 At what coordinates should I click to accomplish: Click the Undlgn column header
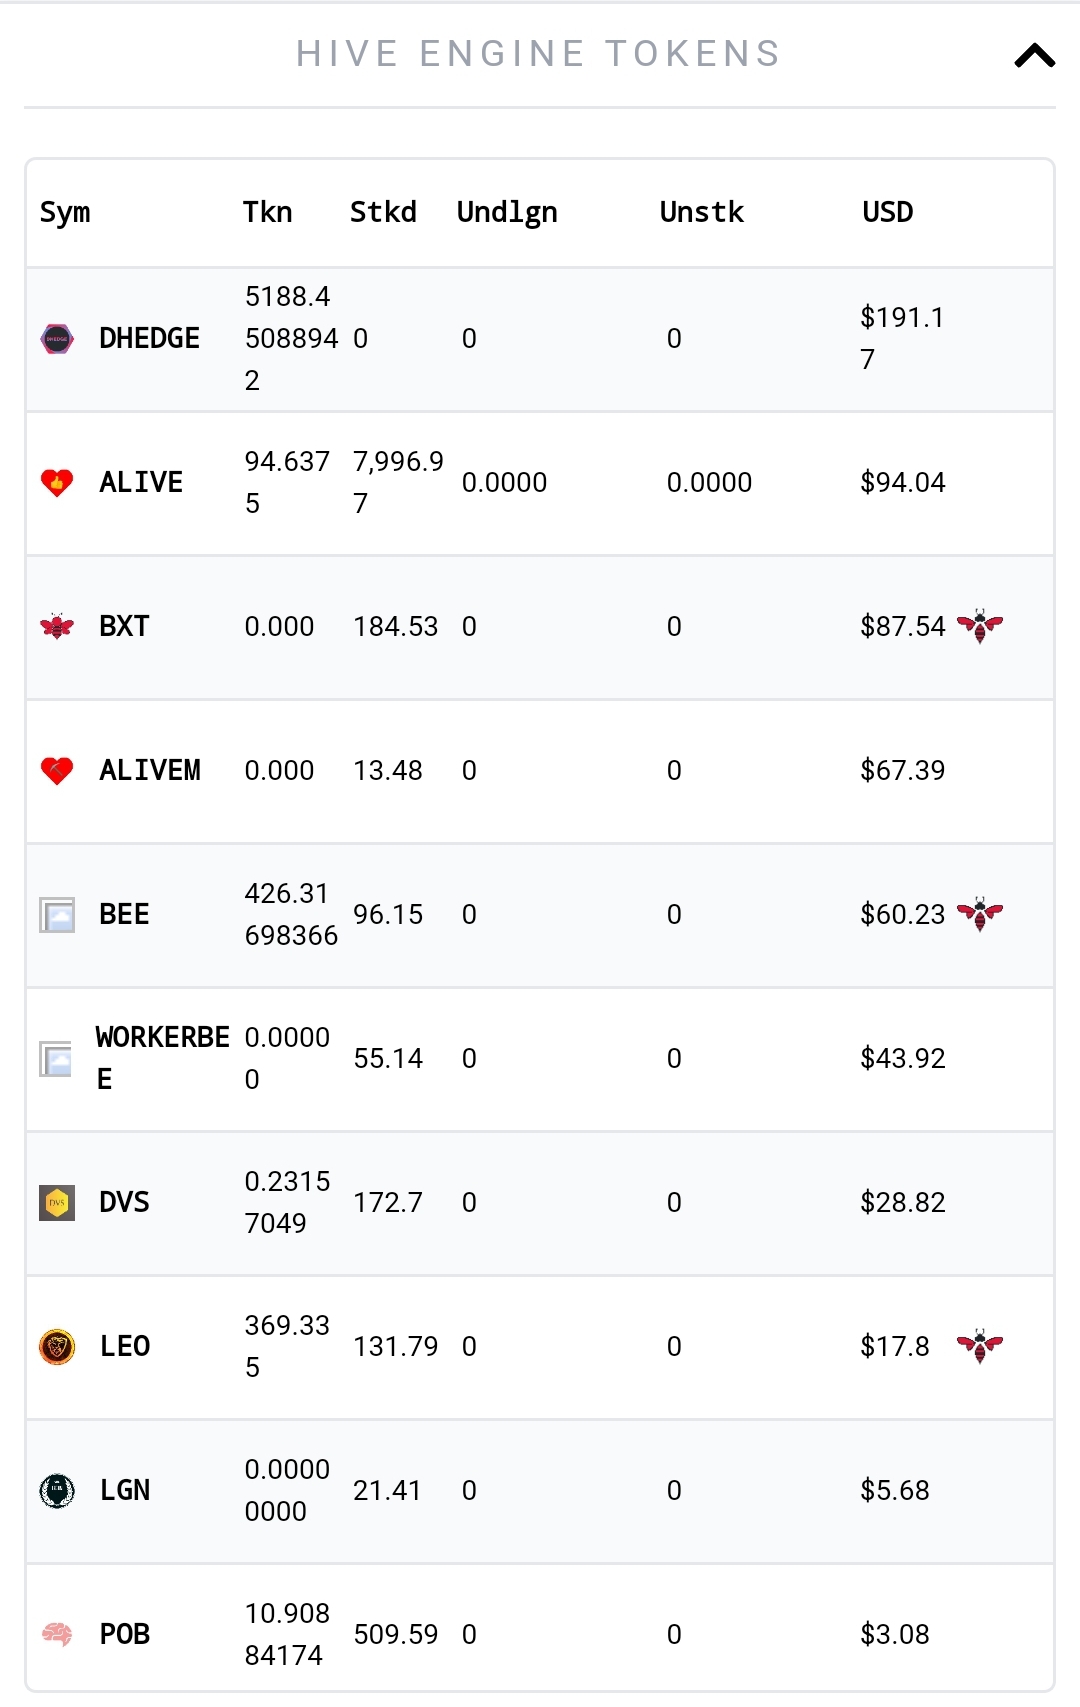point(507,213)
